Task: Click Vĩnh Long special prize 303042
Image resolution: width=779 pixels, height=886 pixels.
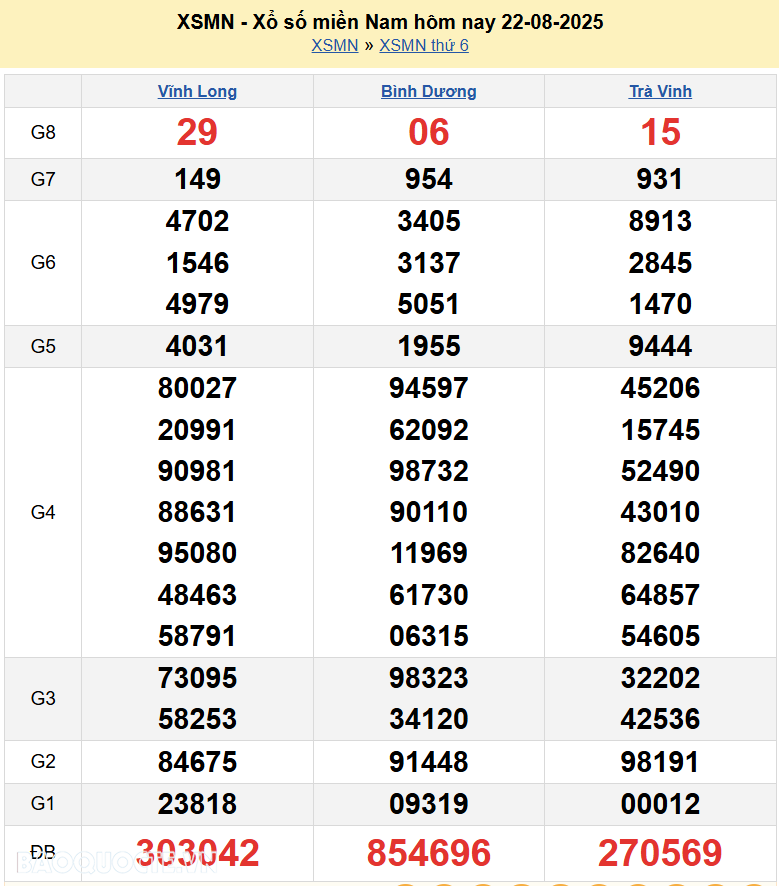Action: 197,853
